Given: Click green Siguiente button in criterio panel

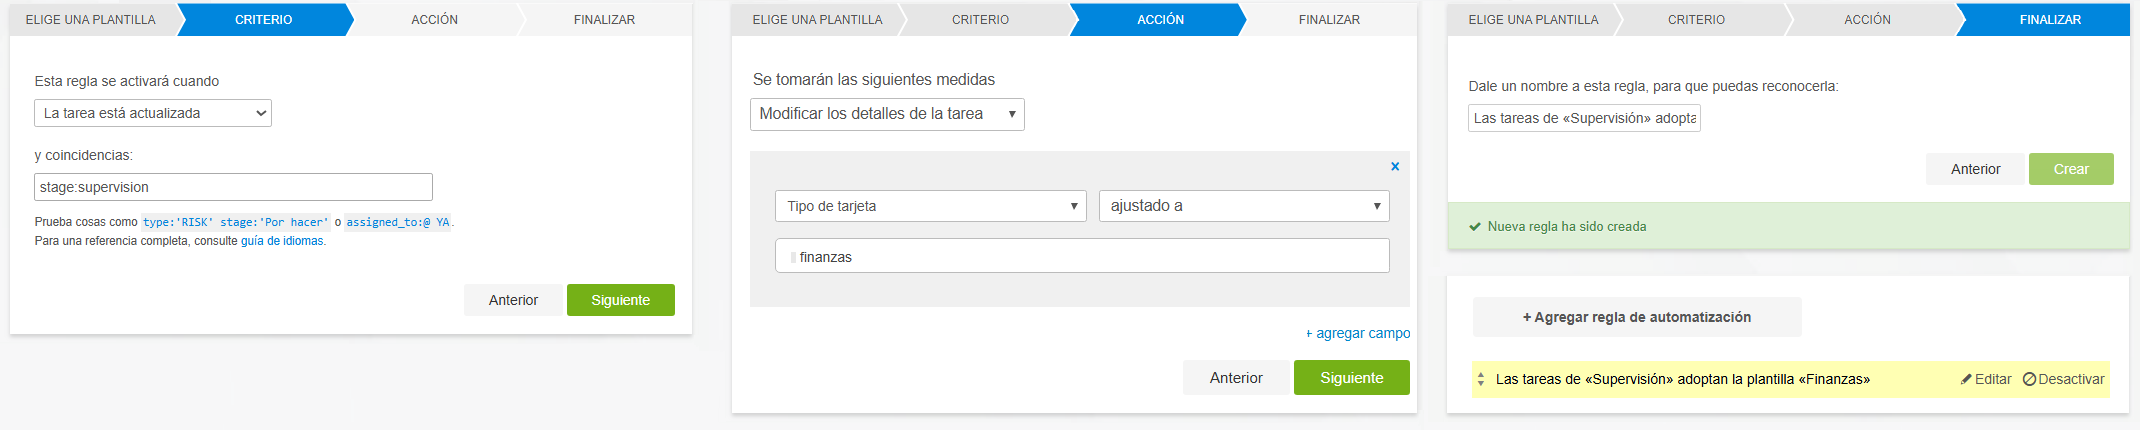Looking at the screenshot, I should pos(620,300).
